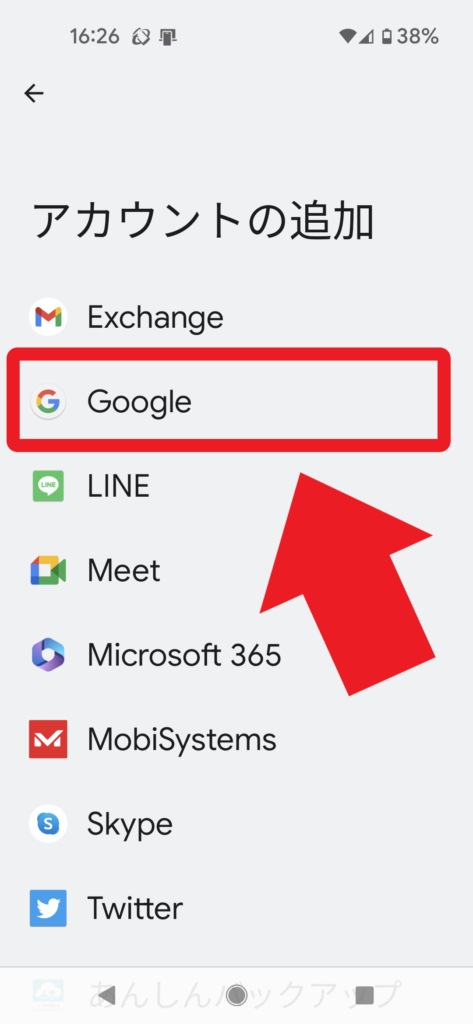Select Microsoft 365 account entry

coord(236,655)
